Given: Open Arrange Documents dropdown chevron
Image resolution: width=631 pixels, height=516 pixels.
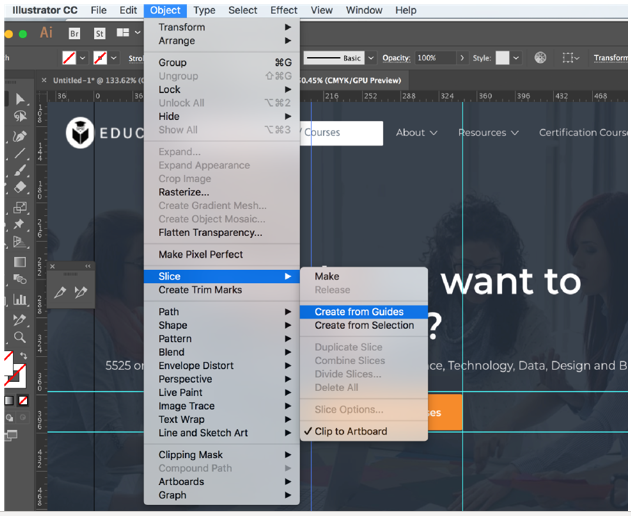Looking at the screenshot, I should pyautogui.click(x=138, y=32).
